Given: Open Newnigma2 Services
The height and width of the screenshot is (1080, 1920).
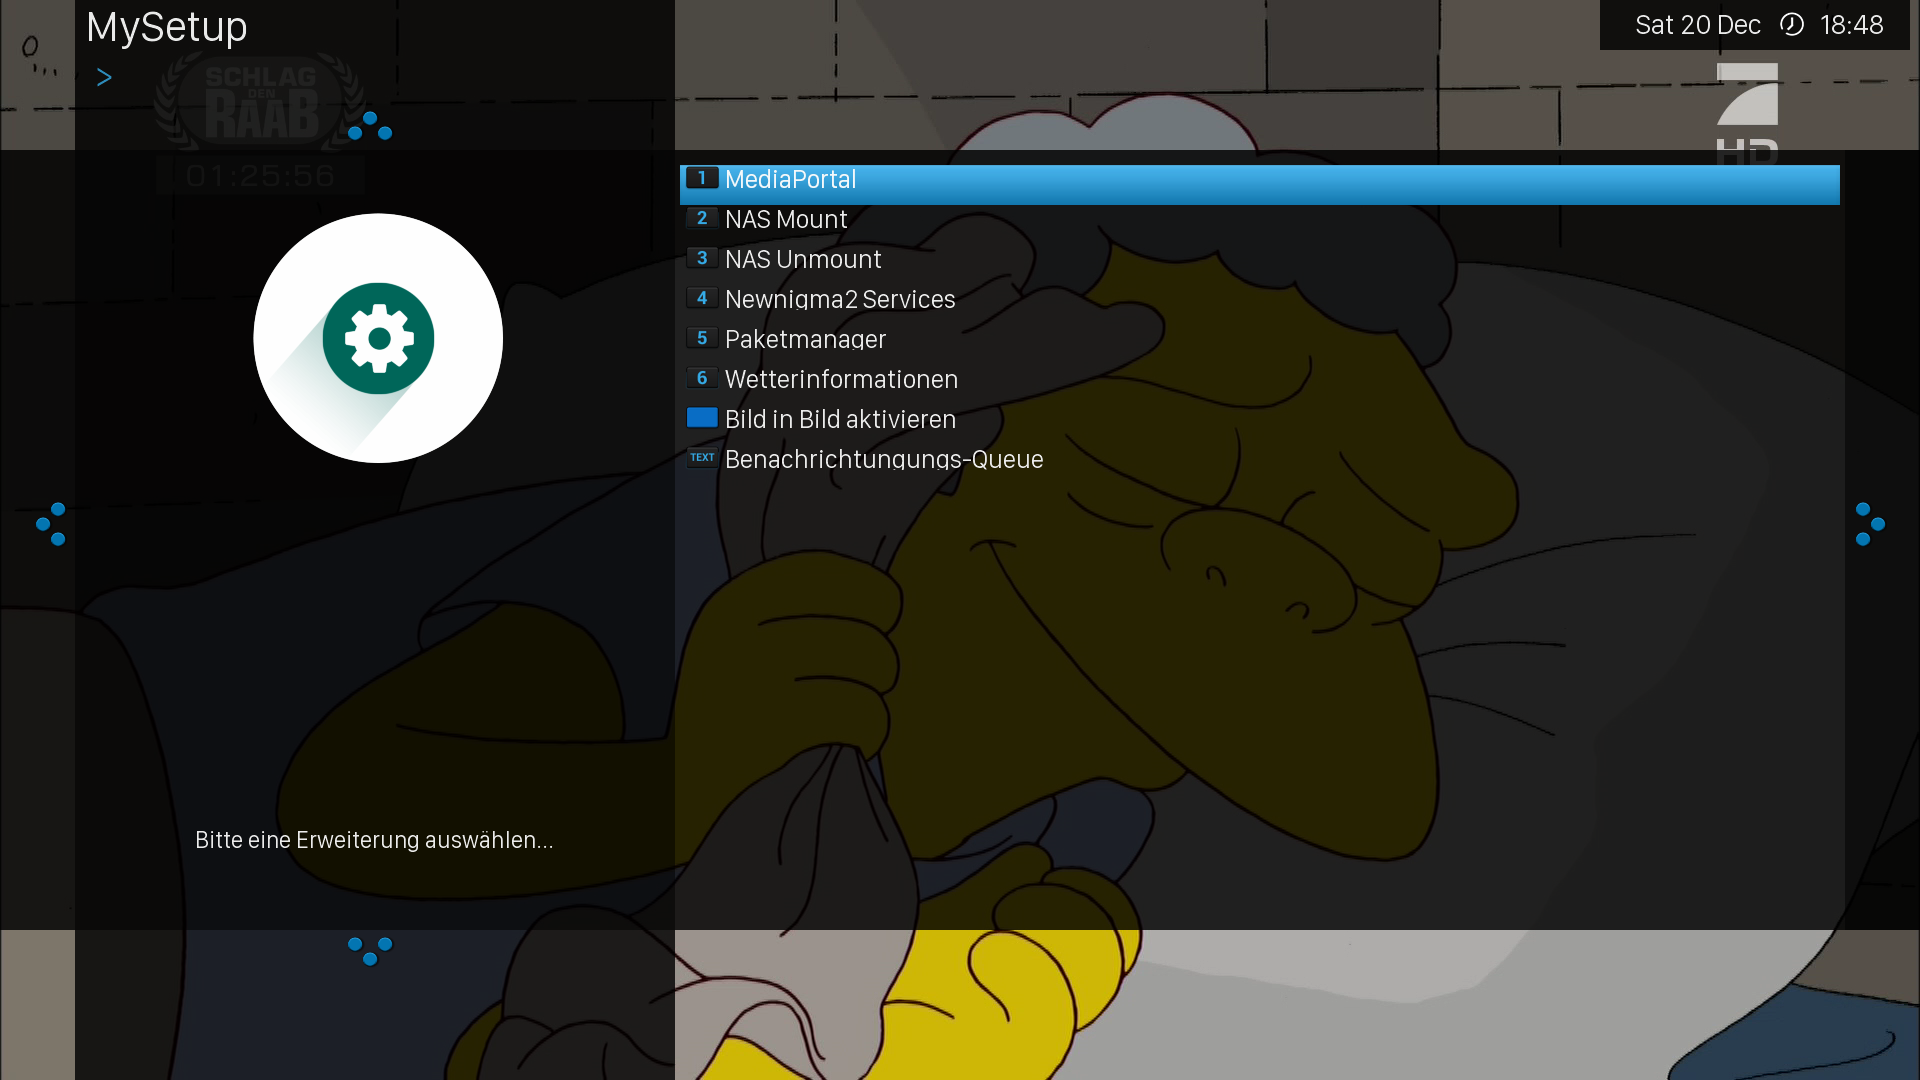Looking at the screenshot, I should tap(839, 300).
